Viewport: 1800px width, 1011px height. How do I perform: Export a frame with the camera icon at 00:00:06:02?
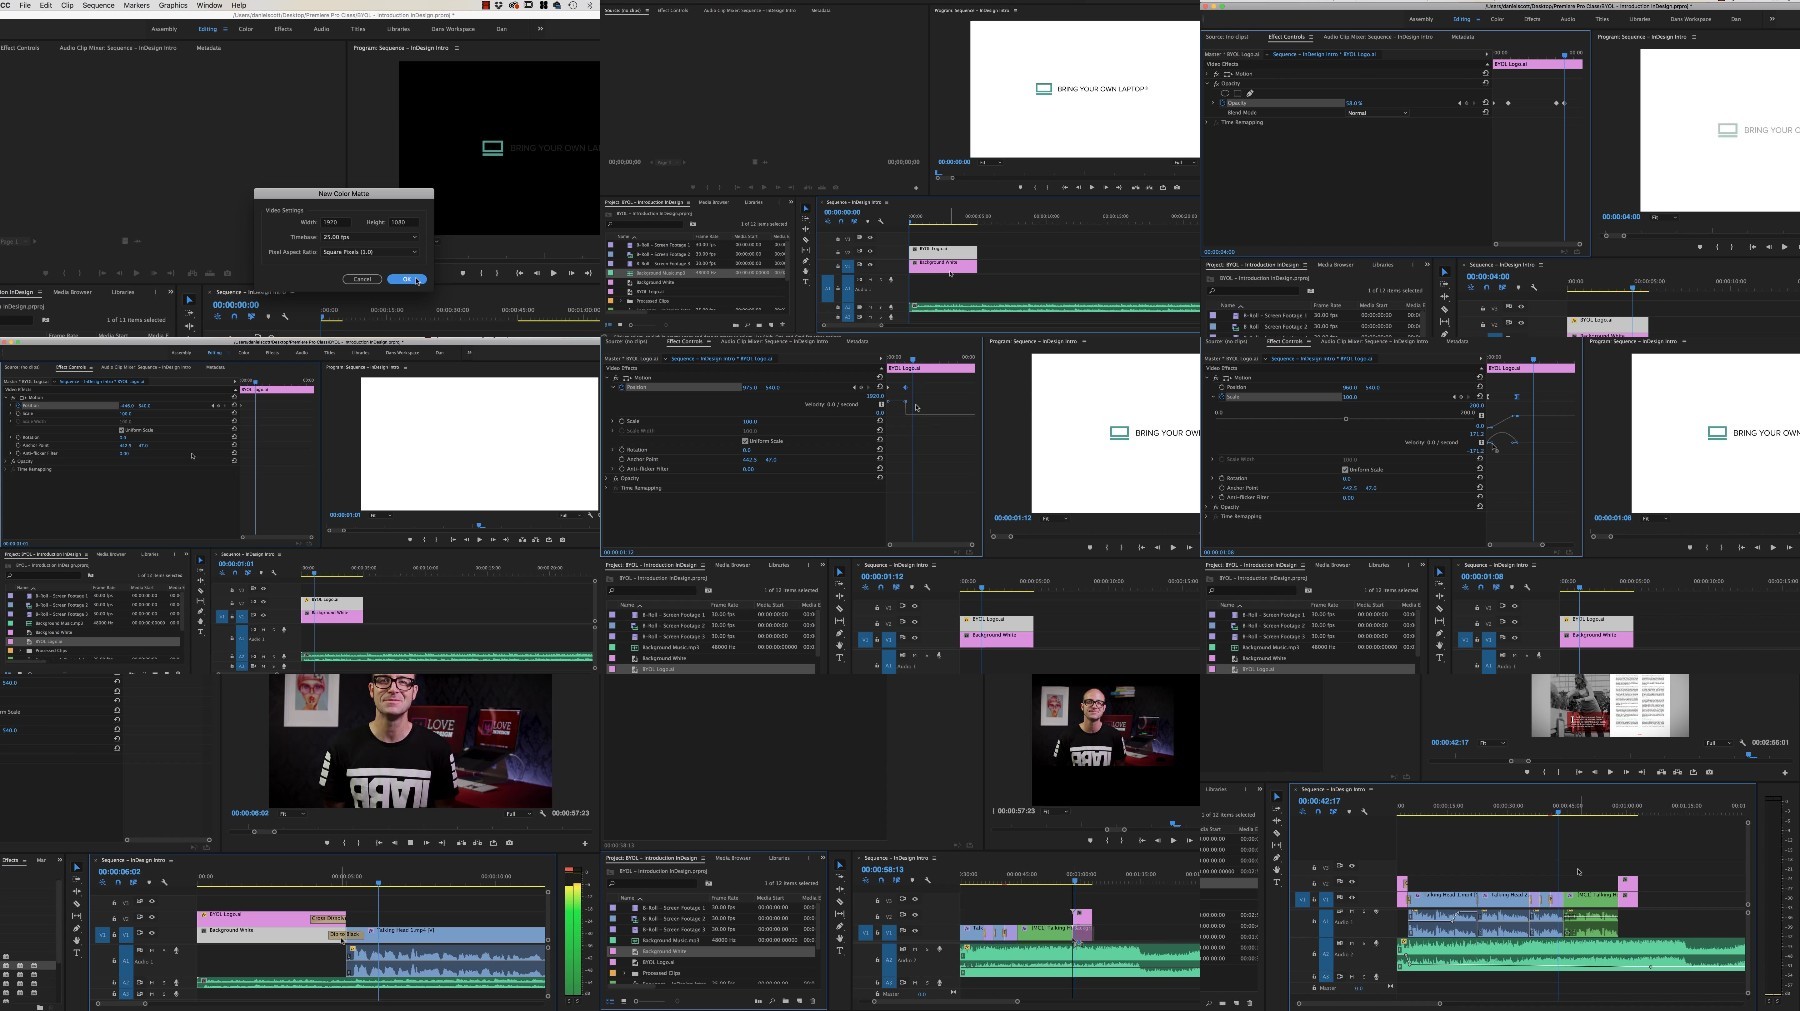click(509, 843)
